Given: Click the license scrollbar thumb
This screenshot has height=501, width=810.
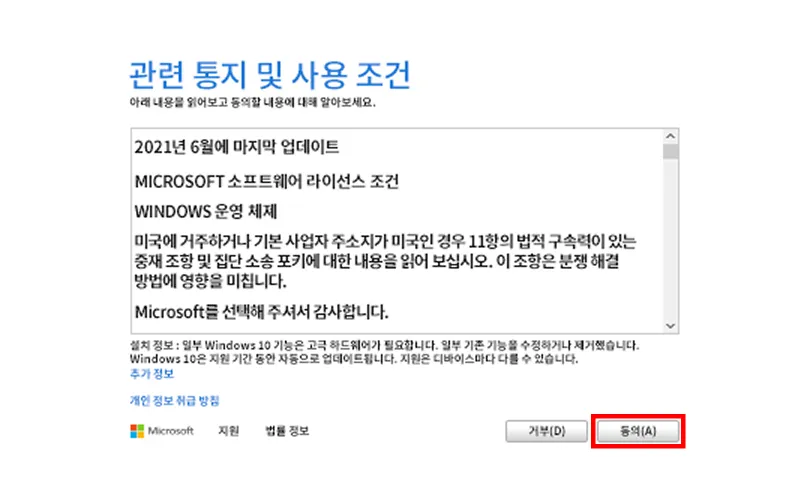Looking at the screenshot, I should coord(669,152).
